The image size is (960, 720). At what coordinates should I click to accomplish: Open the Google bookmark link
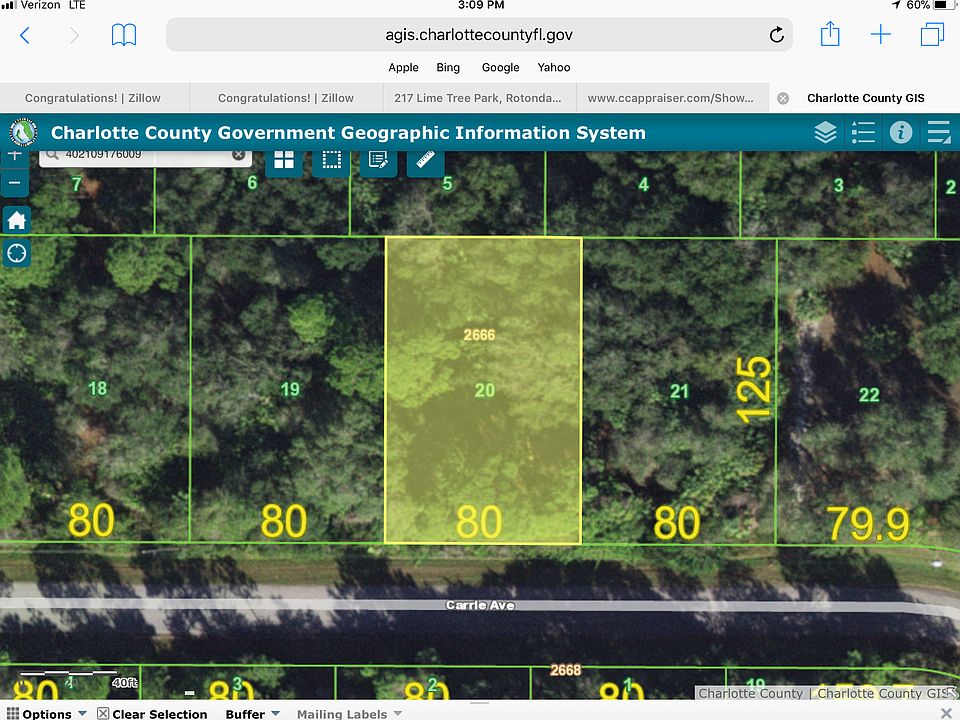coord(500,67)
